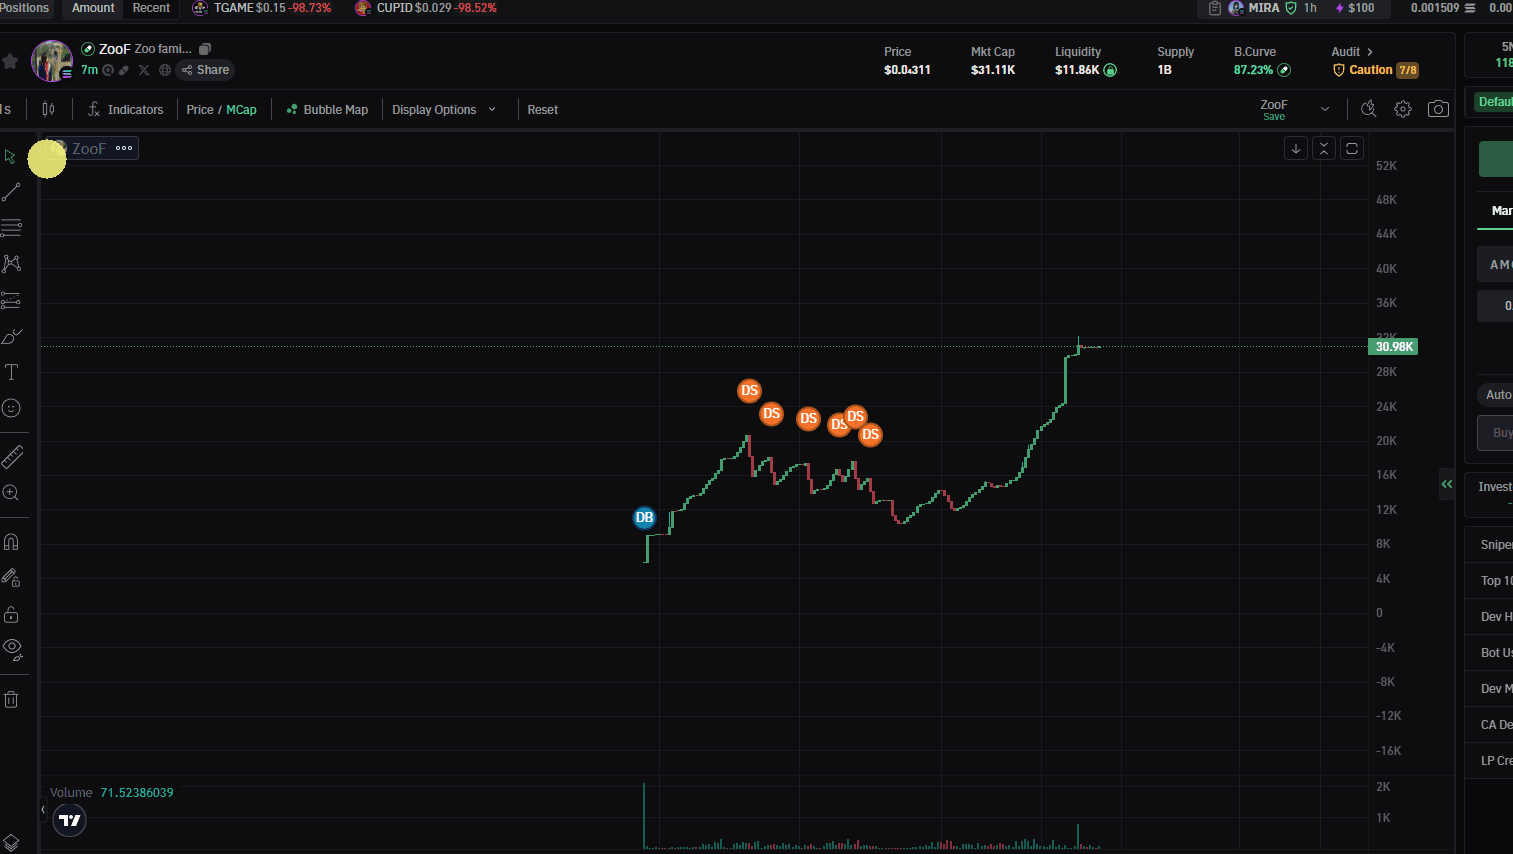Viewport: 1513px width, 854px height.
Task: Expand the Display Options dropdown
Action: click(444, 110)
